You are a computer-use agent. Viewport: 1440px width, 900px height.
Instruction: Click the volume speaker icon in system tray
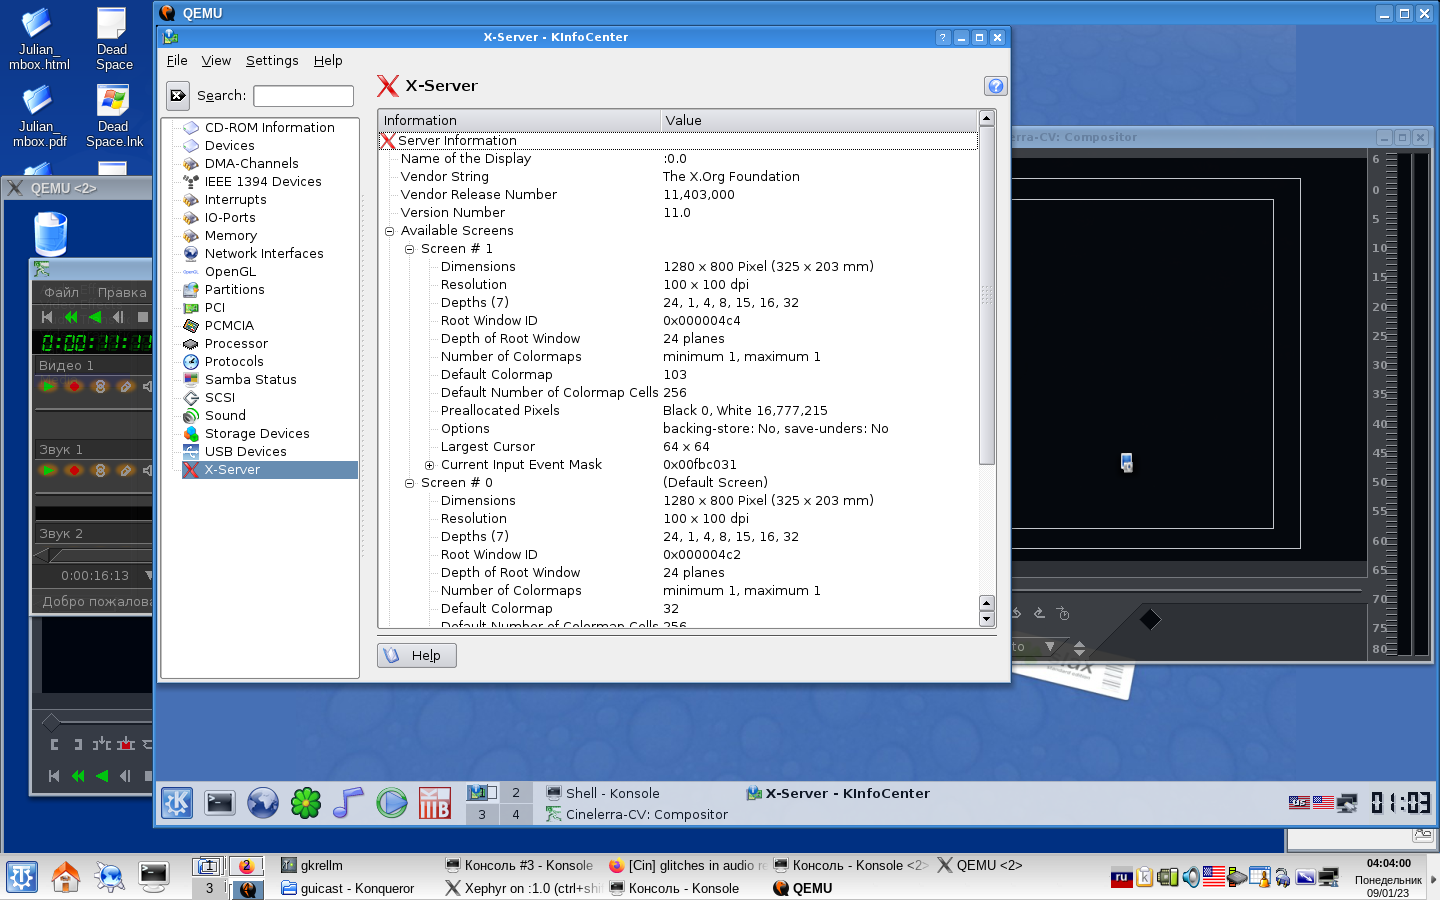1191,878
